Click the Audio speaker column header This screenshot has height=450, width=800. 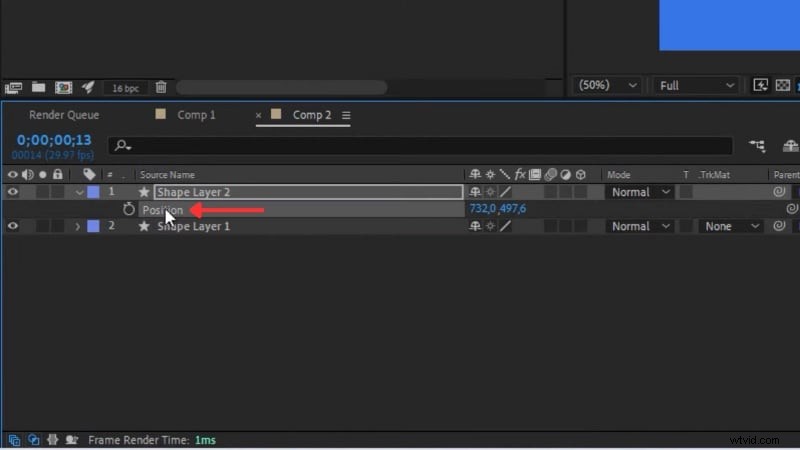28,174
